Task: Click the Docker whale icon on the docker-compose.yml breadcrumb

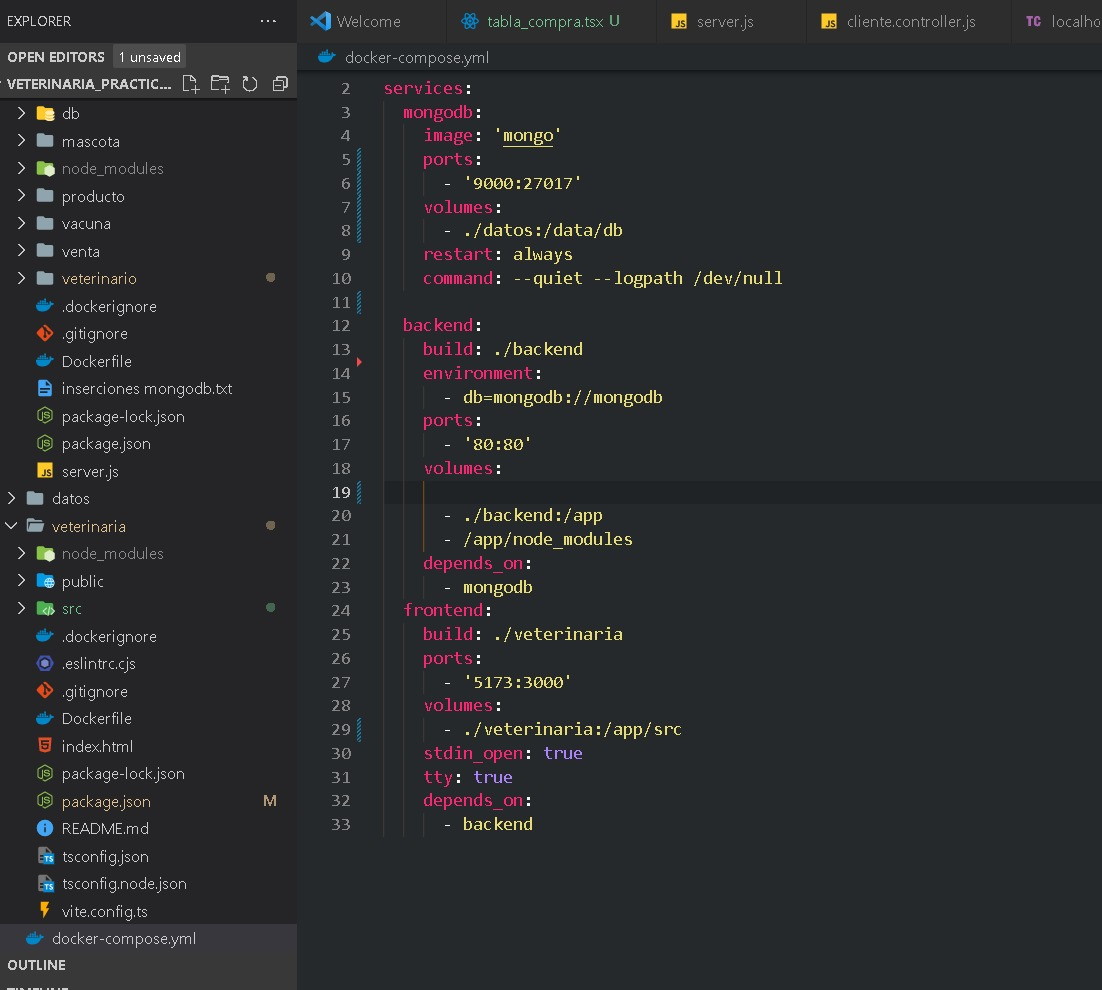Action: pos(326,57)
